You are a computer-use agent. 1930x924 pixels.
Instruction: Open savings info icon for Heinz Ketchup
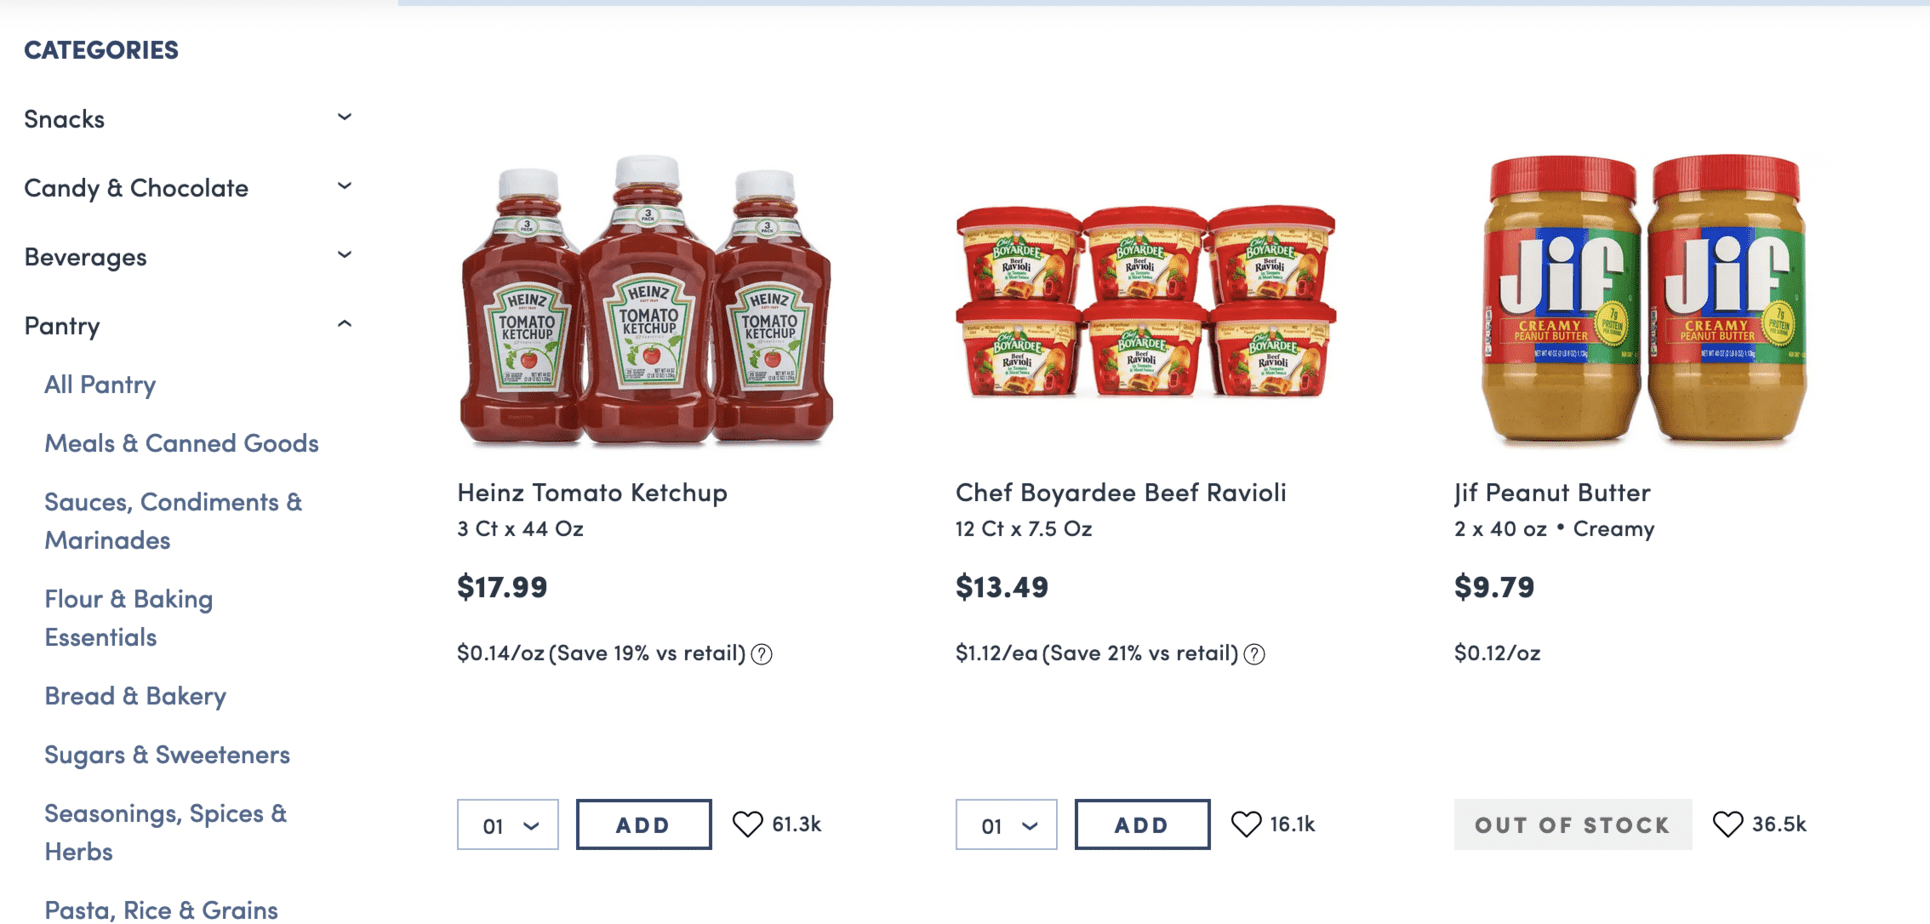click(x=762, y=654)
